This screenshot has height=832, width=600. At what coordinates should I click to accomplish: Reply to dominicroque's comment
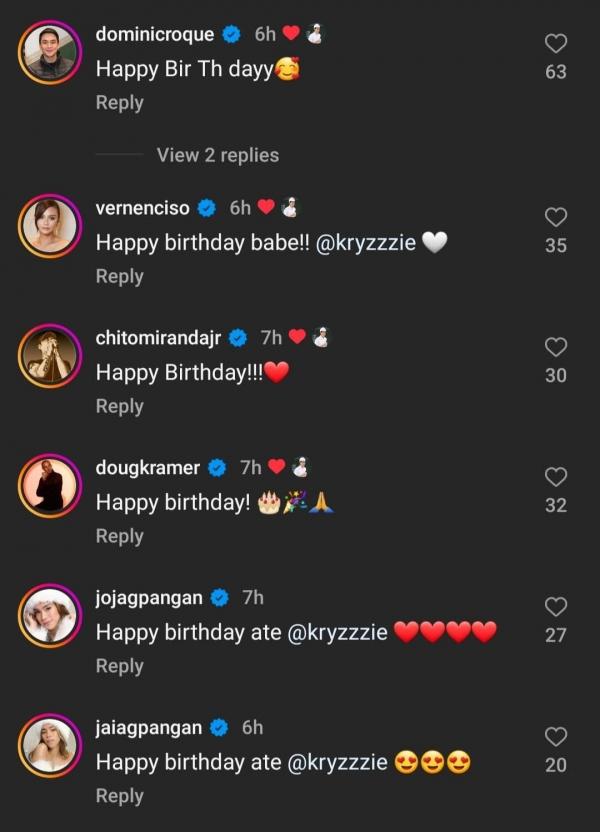119,102
